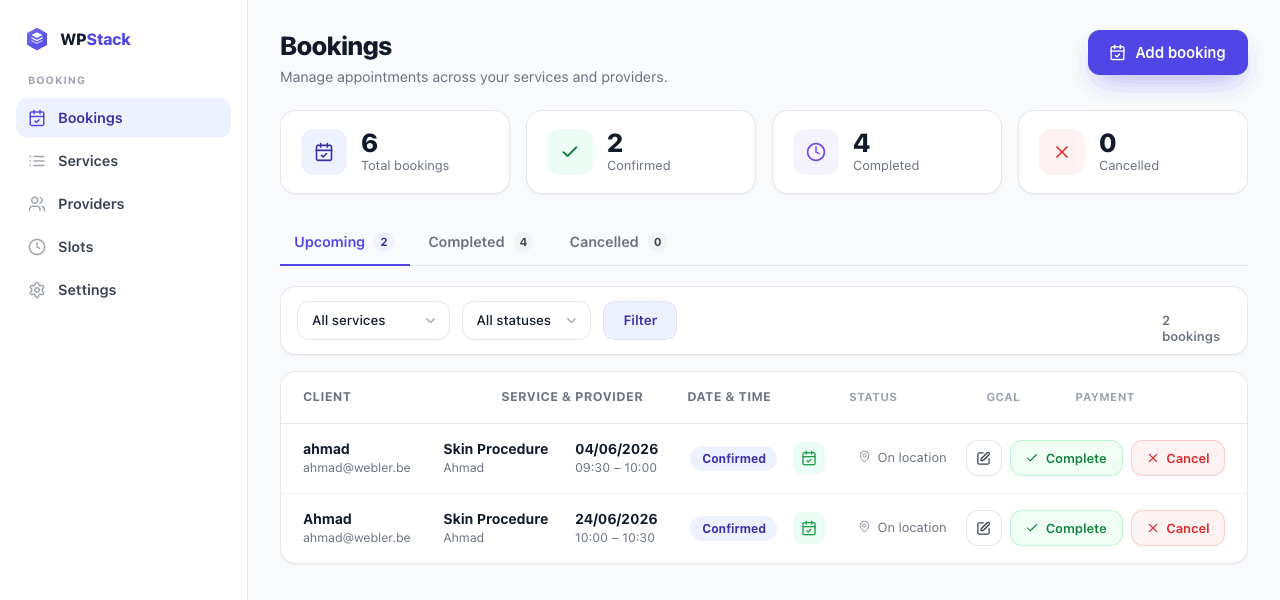Viewport: 1280px width, 600px height.
Task: Click the "Bookings" page heading
Action: coord(336,46)
